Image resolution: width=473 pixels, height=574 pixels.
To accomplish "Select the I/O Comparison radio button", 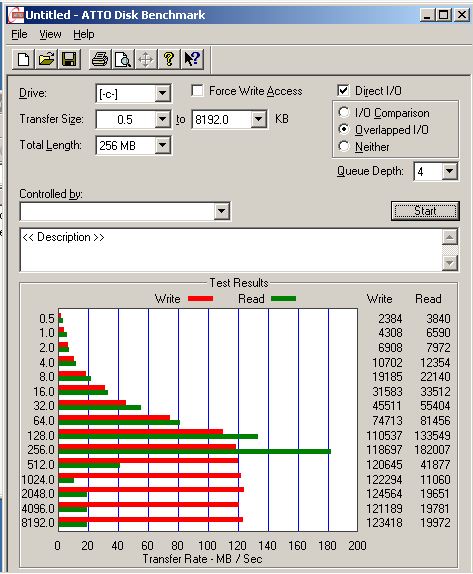I will [344, 112].
